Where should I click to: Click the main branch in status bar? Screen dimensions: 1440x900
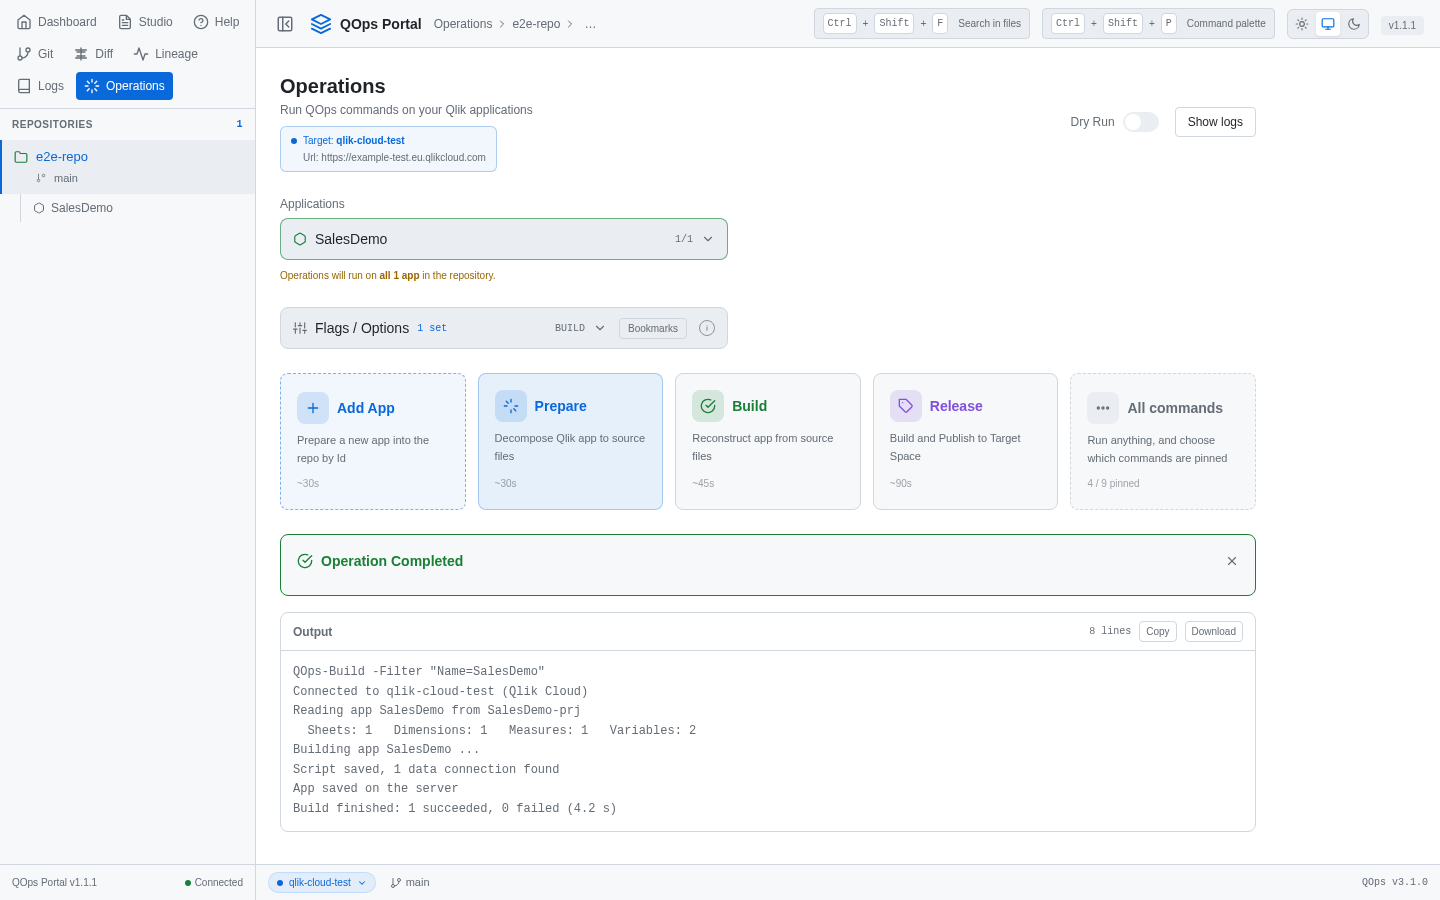(410, 883)
